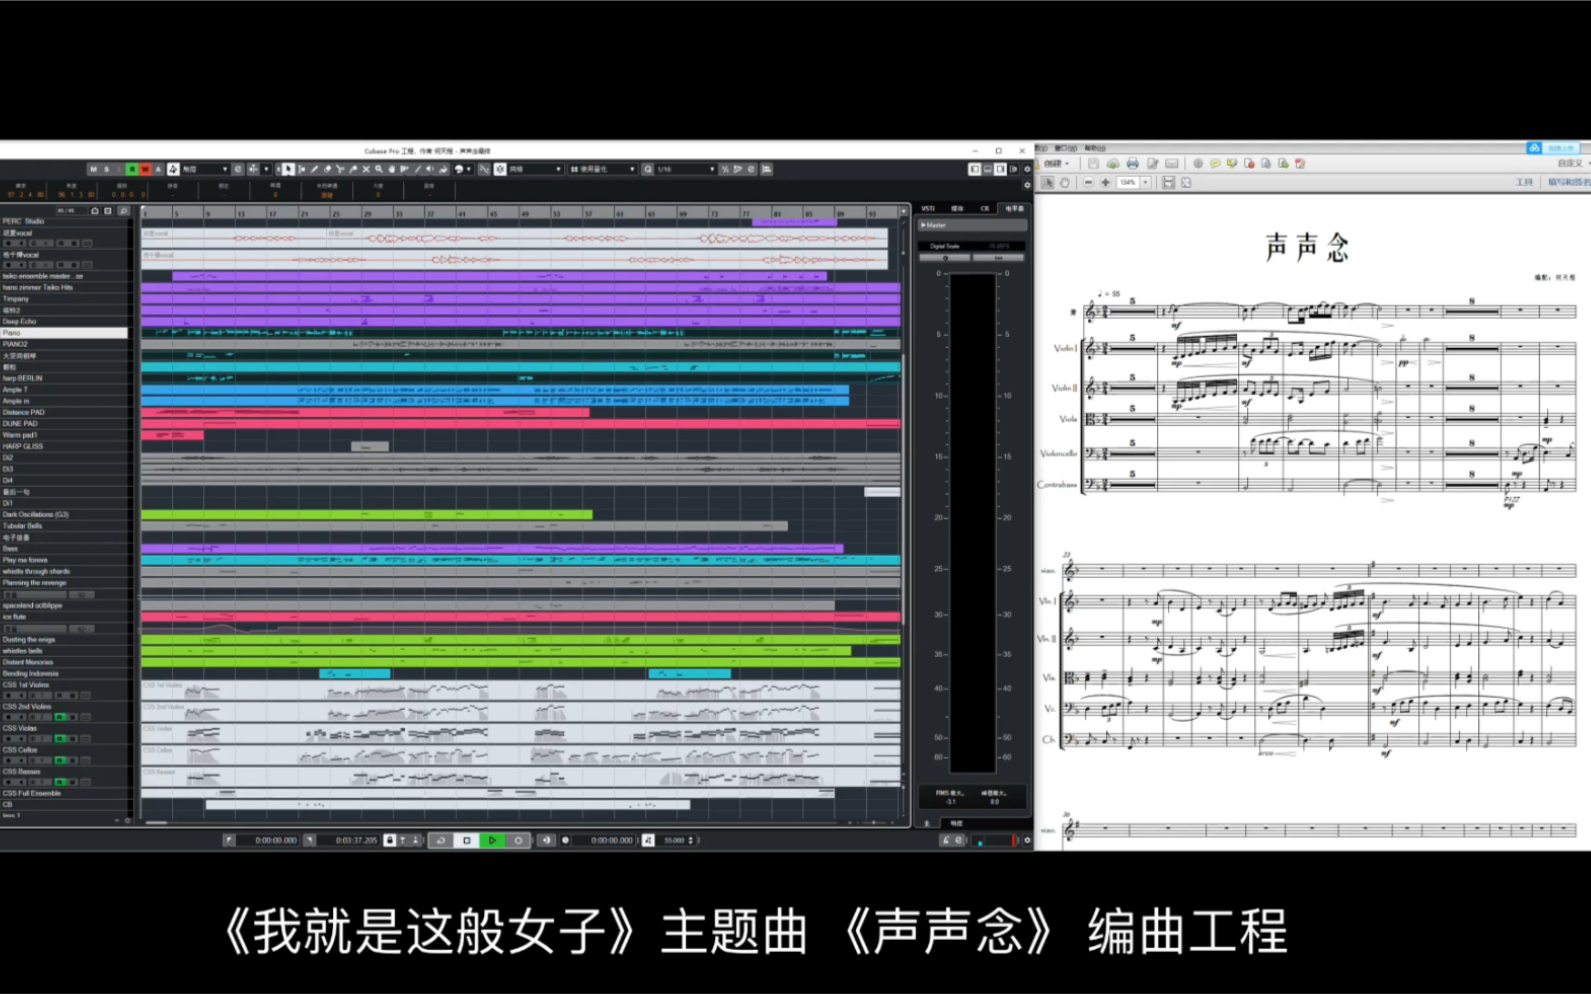Image resolution: width=1591 pixels, height=994 pixels.
Task: Select the Glue tool in Cubase toolbar
Action: point(353,169)
